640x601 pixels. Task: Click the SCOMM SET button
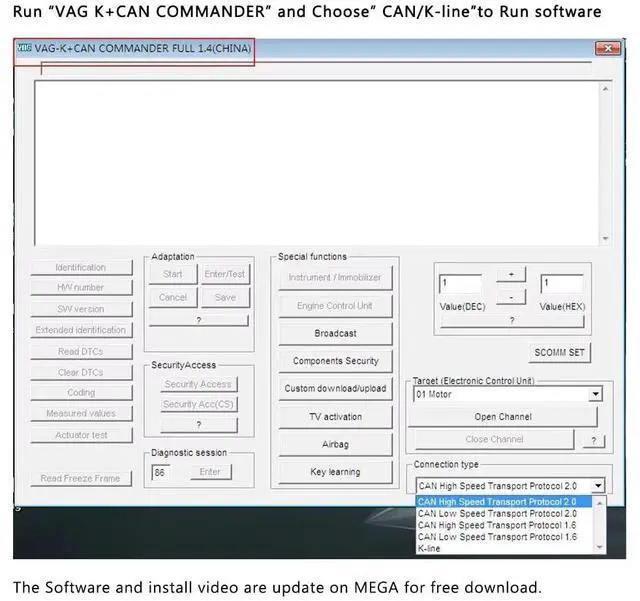click(560, 353)
